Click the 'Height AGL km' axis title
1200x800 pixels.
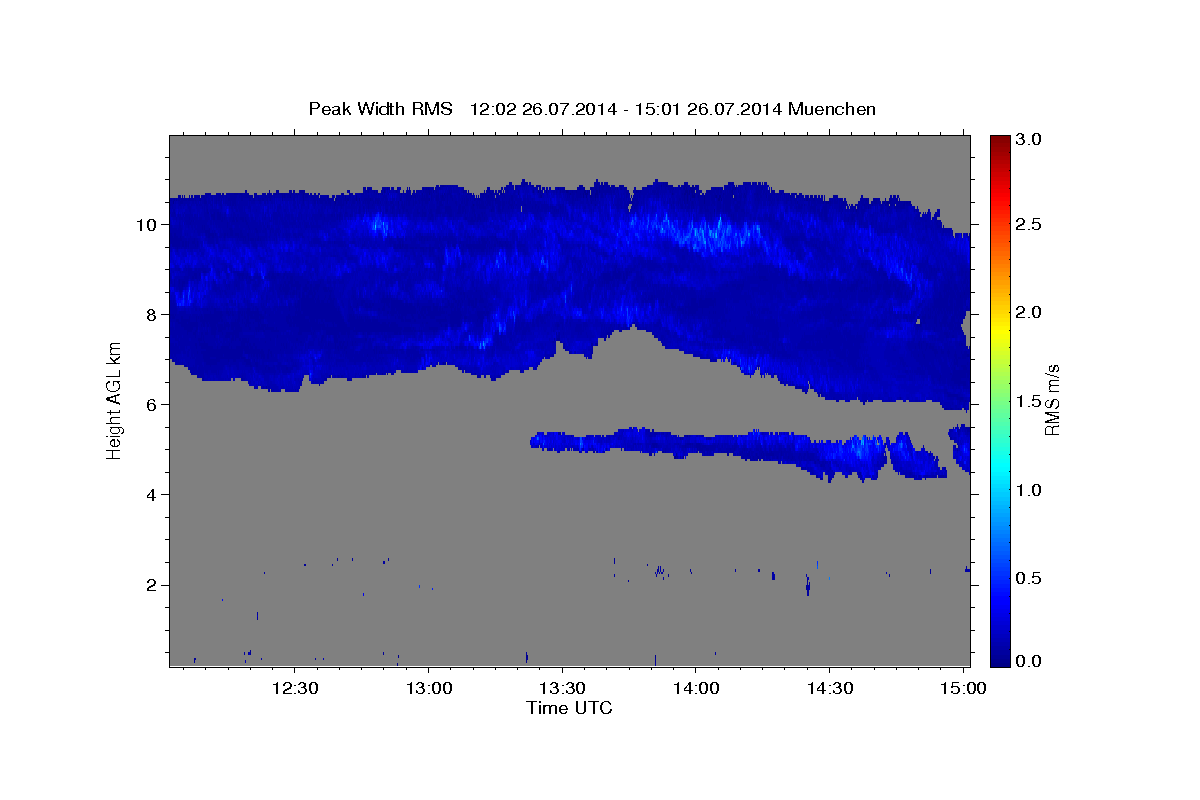pos(115,400)
